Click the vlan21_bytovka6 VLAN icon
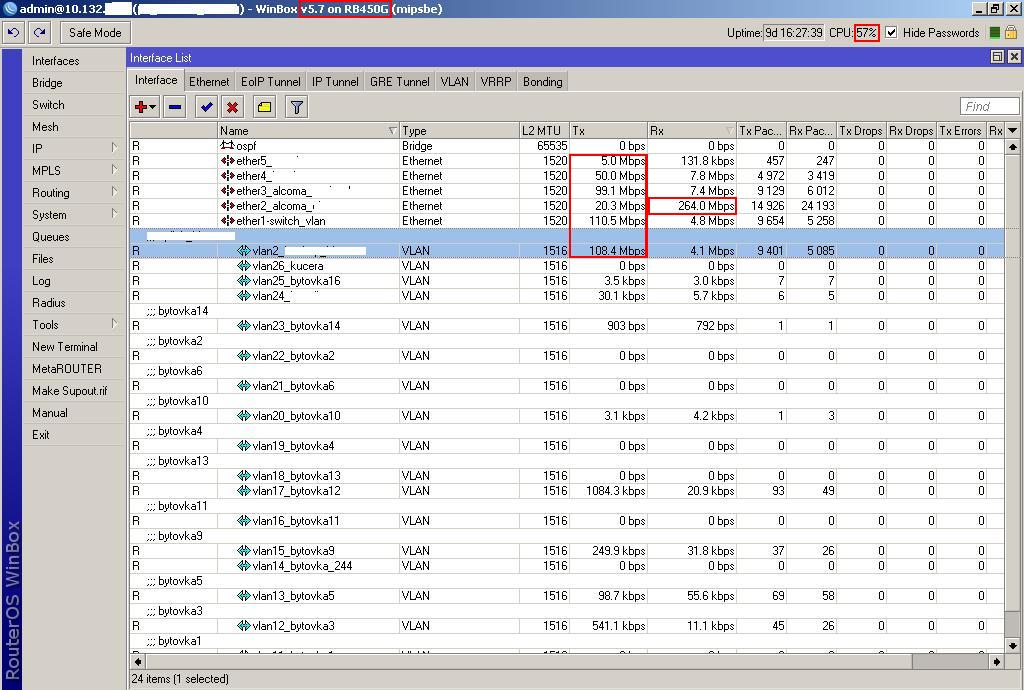The width and height of the screenshot is (1024, 690). click(244, 386)
